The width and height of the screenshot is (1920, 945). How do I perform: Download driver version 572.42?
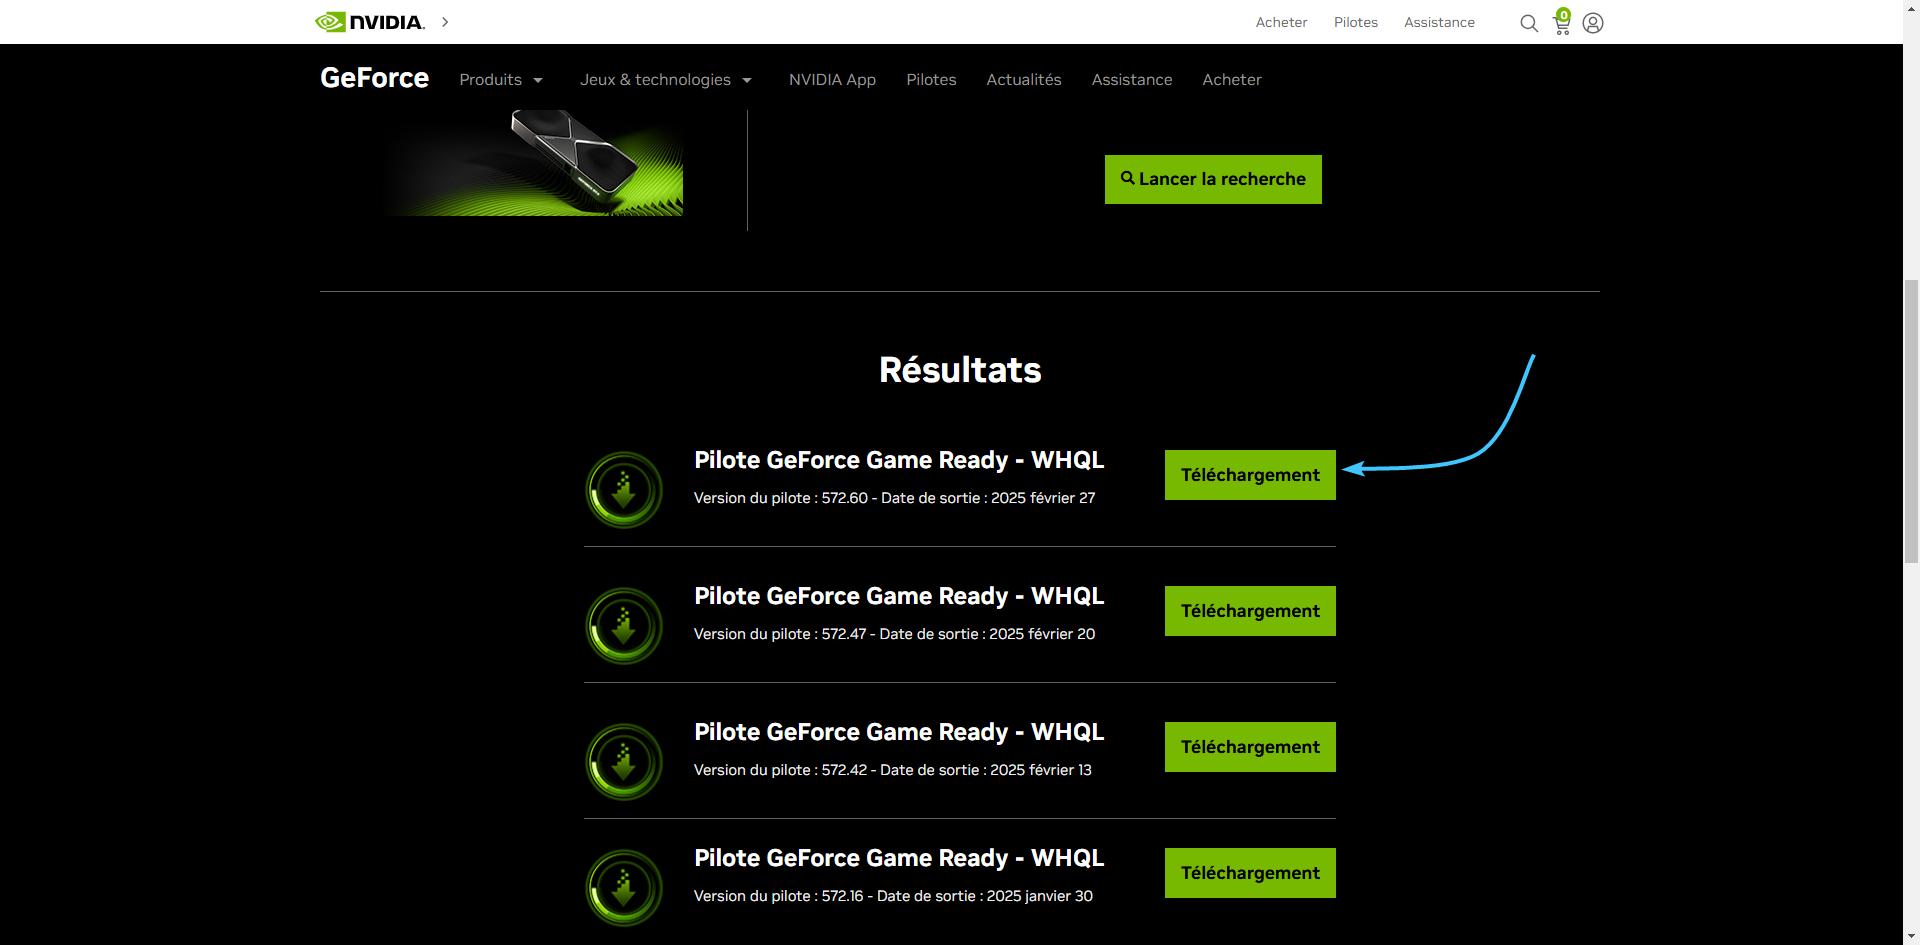point(1250,747)
